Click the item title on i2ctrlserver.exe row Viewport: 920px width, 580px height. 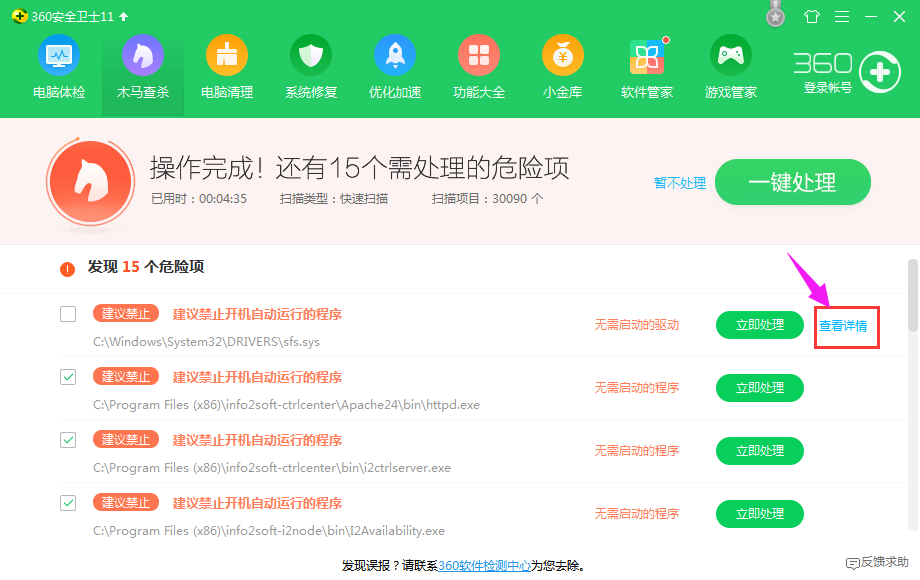pos(257,440)
